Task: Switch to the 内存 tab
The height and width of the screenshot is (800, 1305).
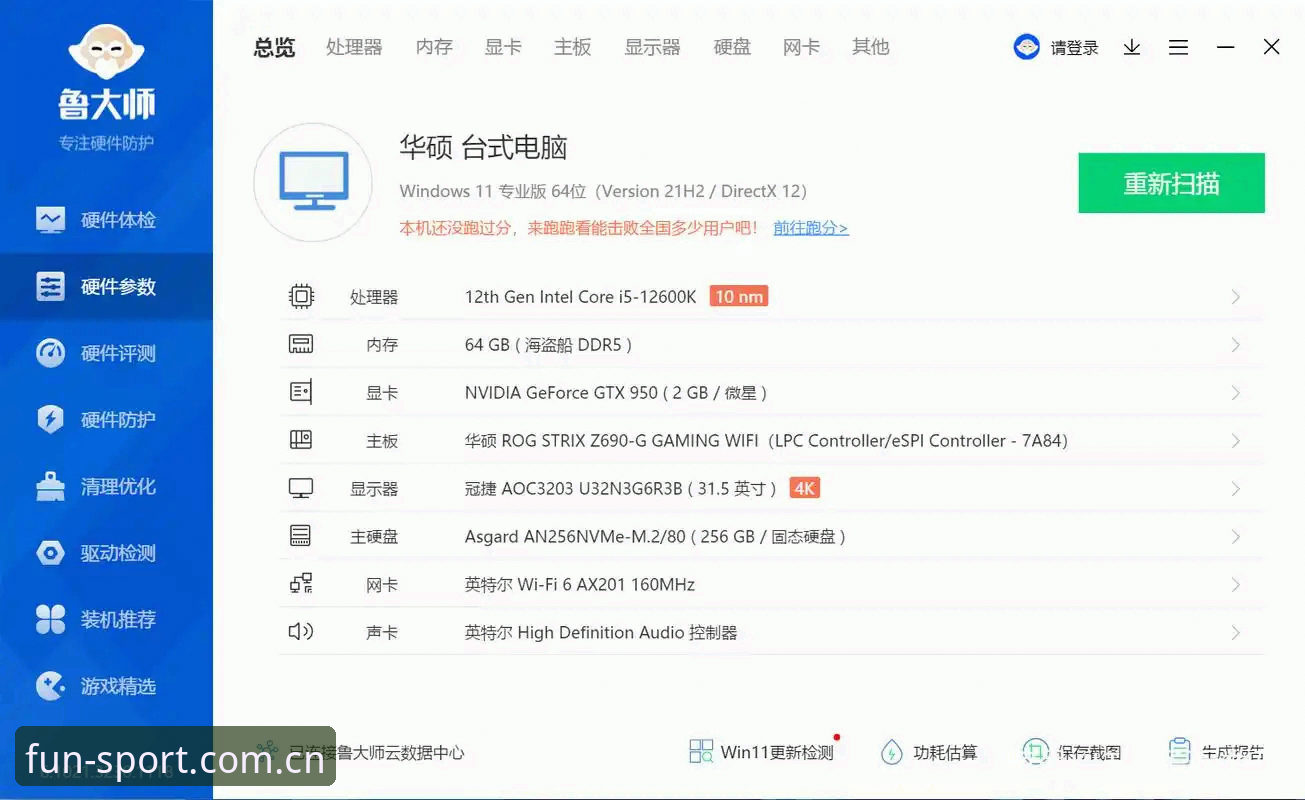Action: click(434, 47)
